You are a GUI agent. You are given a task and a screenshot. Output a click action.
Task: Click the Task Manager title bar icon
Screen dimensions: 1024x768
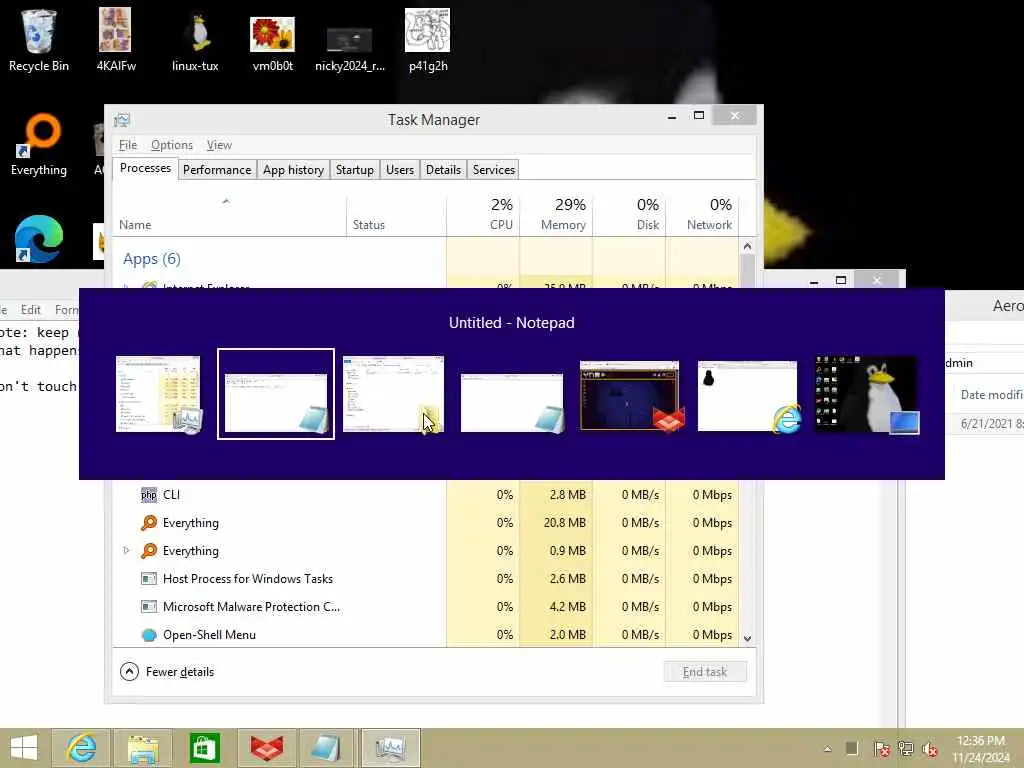(x=122, y=120)
